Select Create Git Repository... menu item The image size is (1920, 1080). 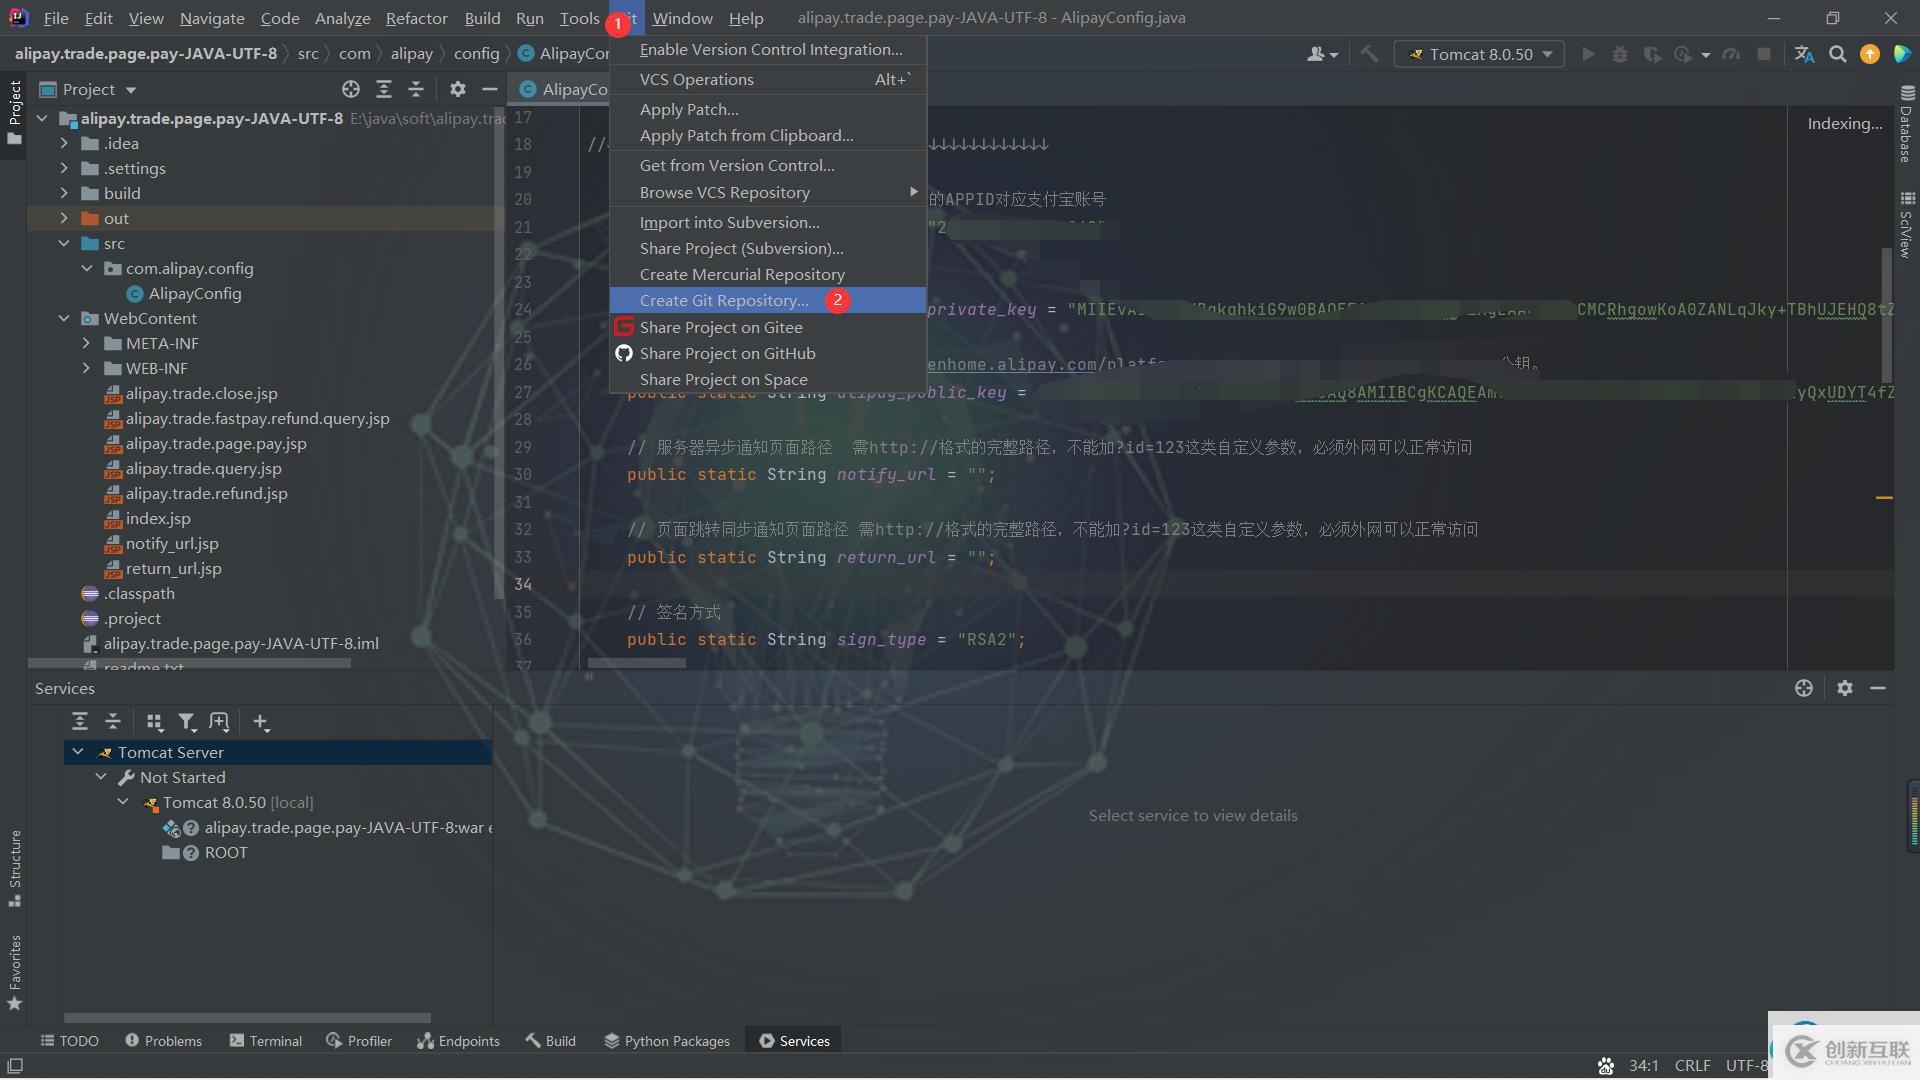point(767,300)
